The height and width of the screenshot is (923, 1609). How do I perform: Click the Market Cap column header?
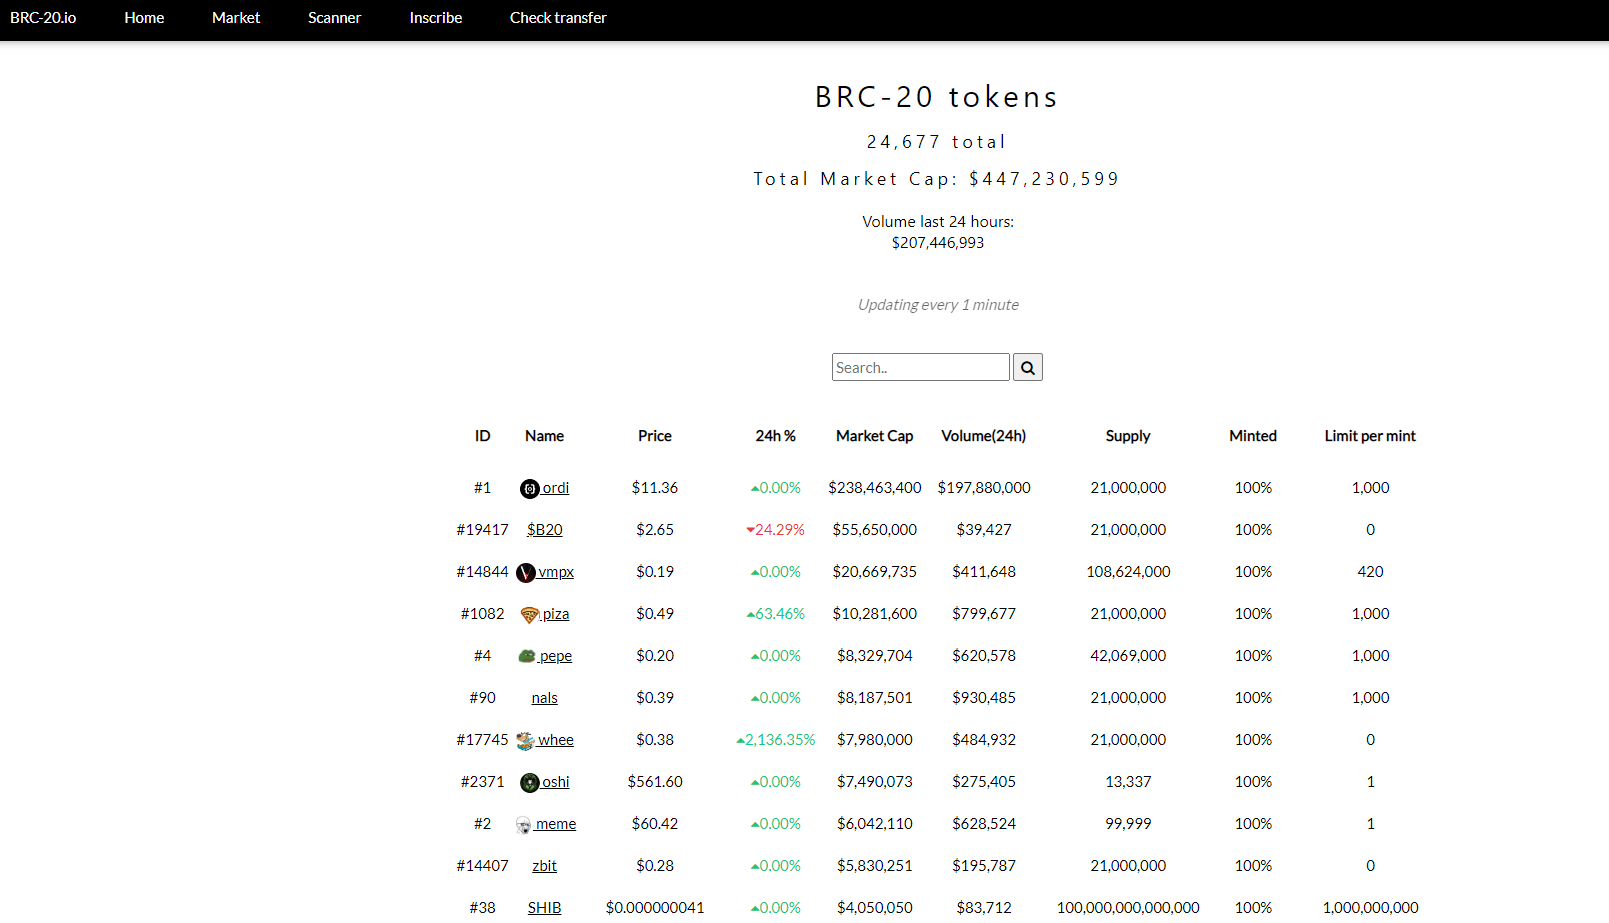click(x=874, y=436)
